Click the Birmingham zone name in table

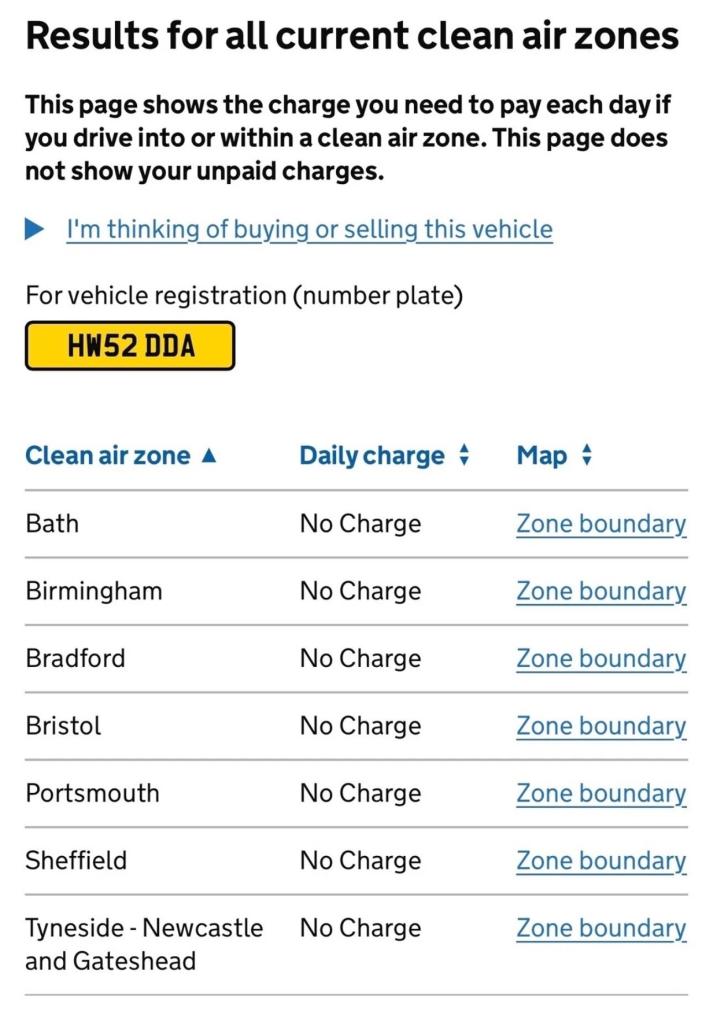pos(94,591)
